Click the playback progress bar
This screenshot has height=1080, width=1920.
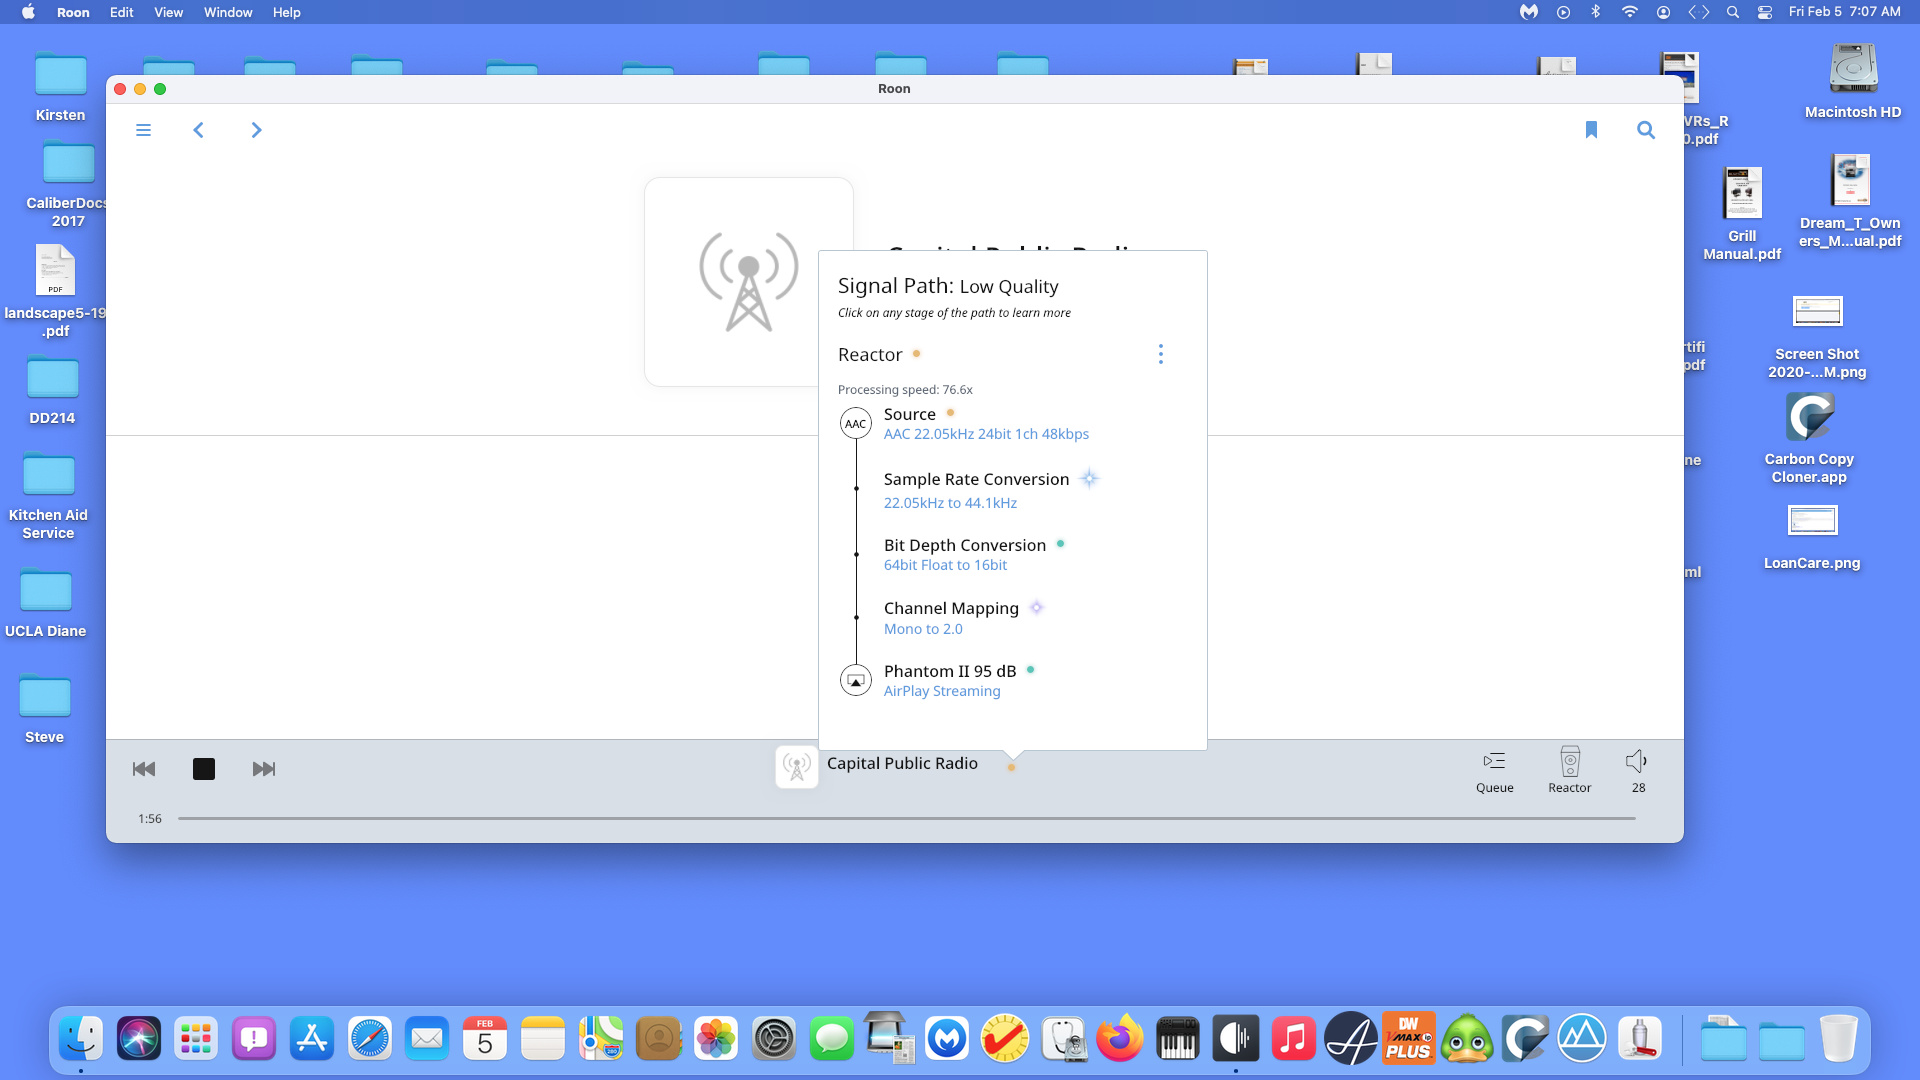point(906,818)
